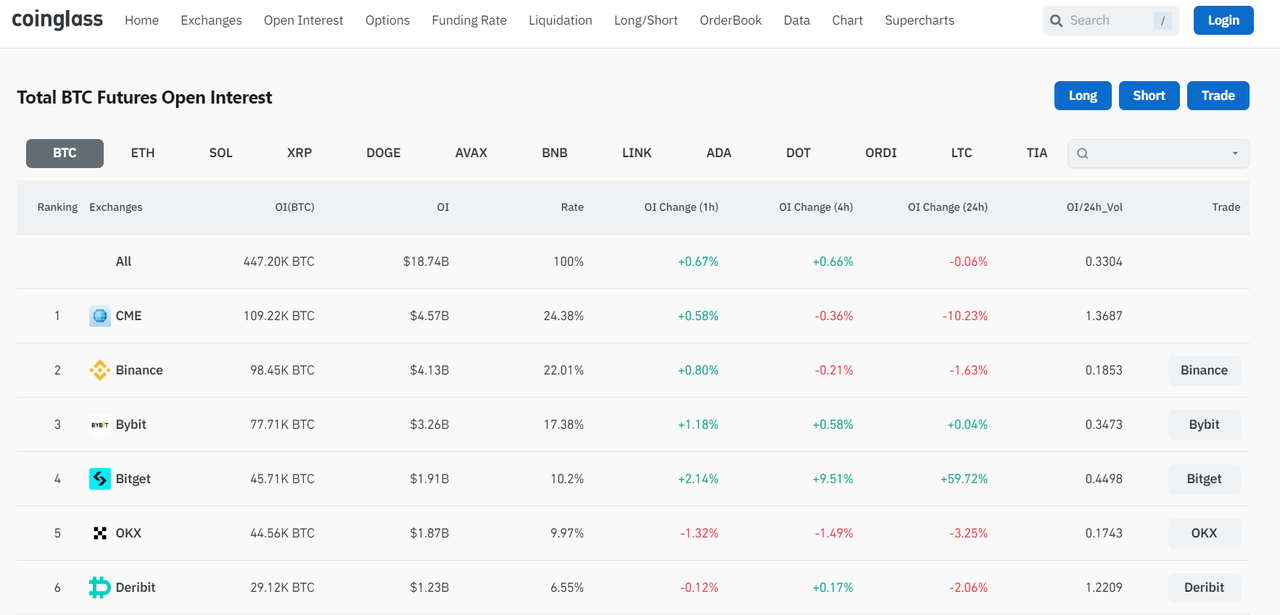This screenshot has height=615, width=1280.
Task: Open the Long/Short menu item
Action: tap(646, 20)
